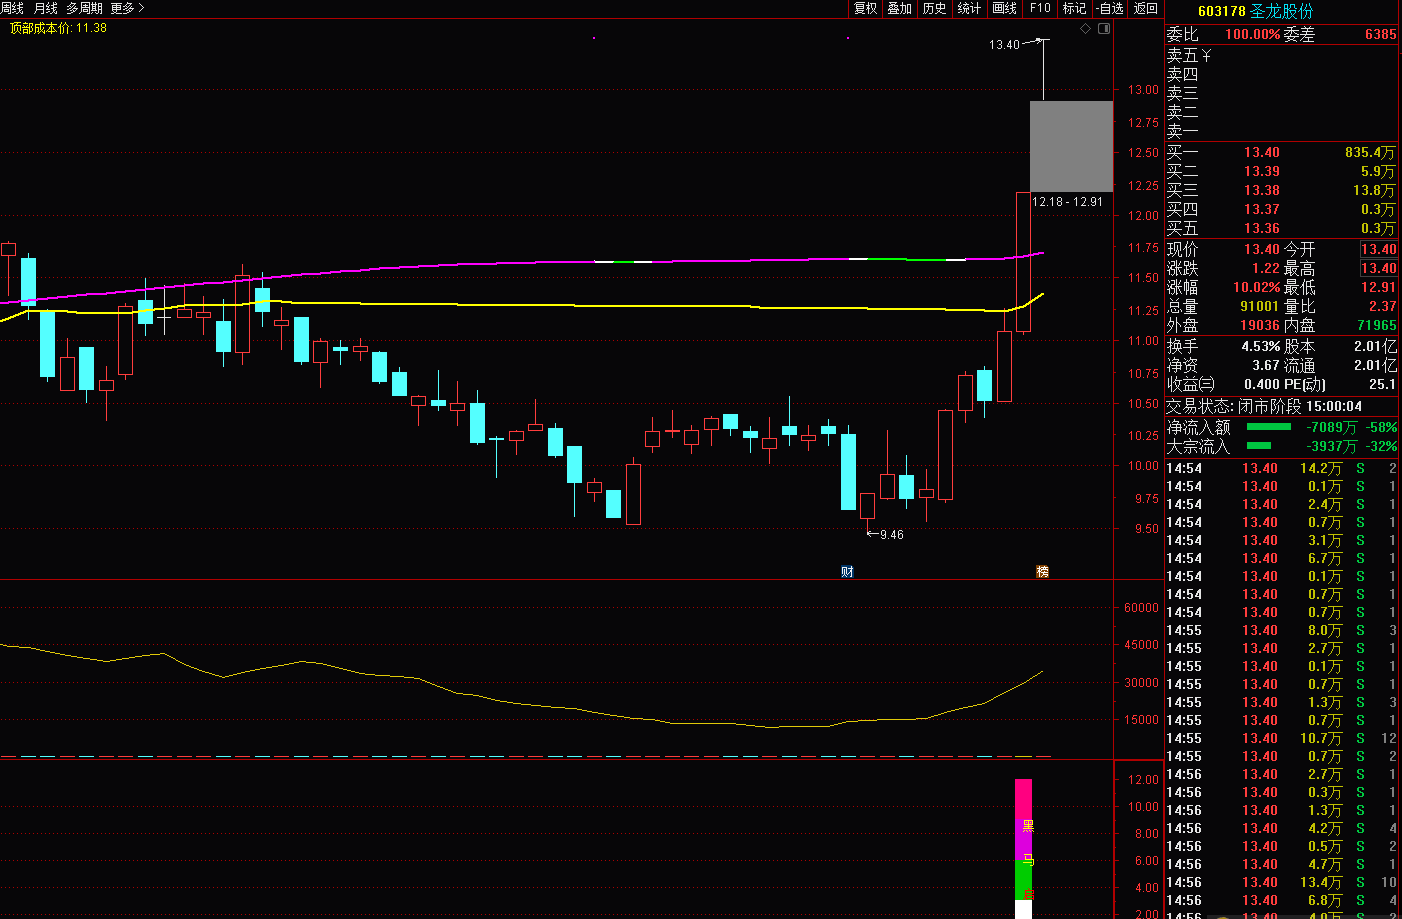Click the 委差 6385 value
The height and width of the screenshot is (919, 1402).
tap(1380, 34)
